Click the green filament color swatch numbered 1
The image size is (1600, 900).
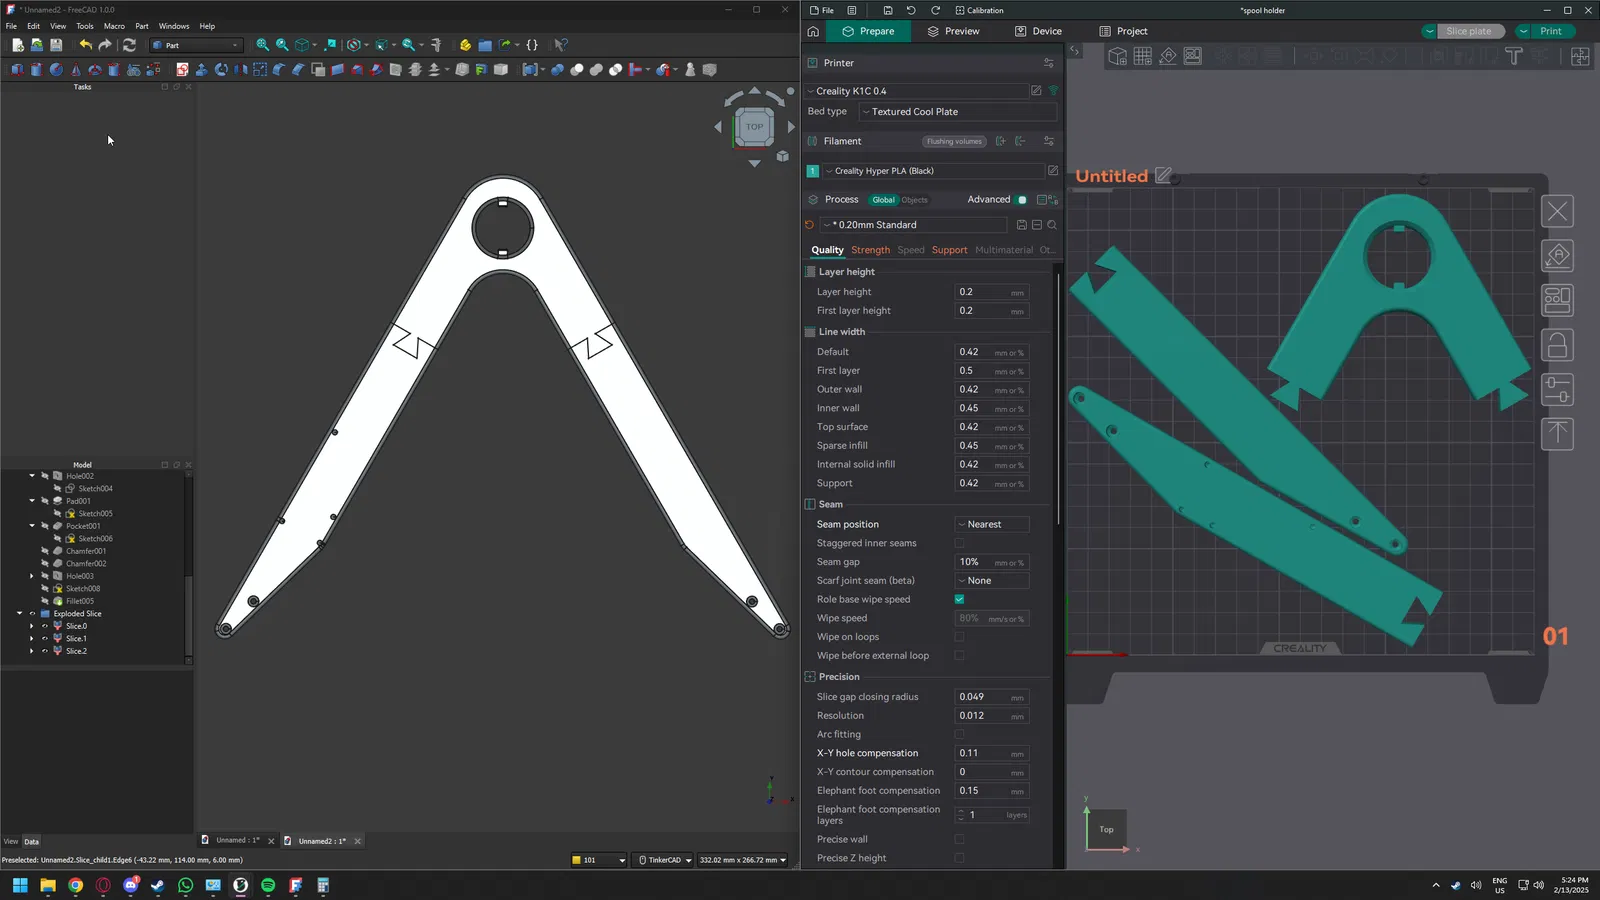click(813, 171)
